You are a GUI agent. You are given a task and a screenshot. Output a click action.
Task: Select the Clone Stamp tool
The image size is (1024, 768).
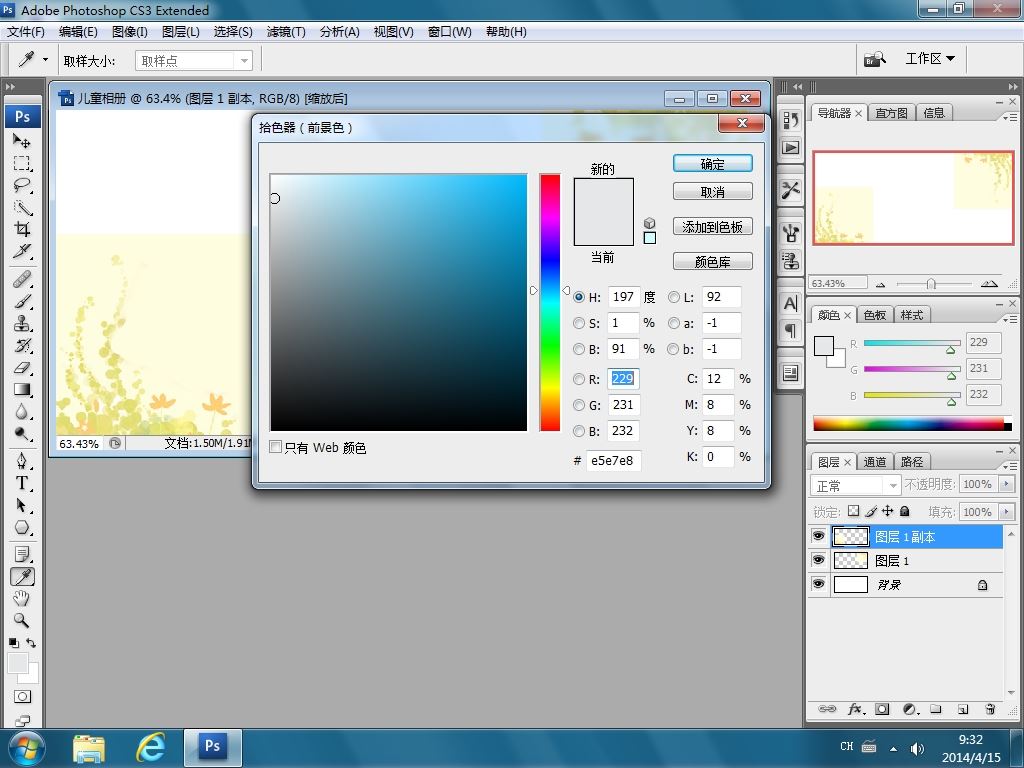coord(22,324)
